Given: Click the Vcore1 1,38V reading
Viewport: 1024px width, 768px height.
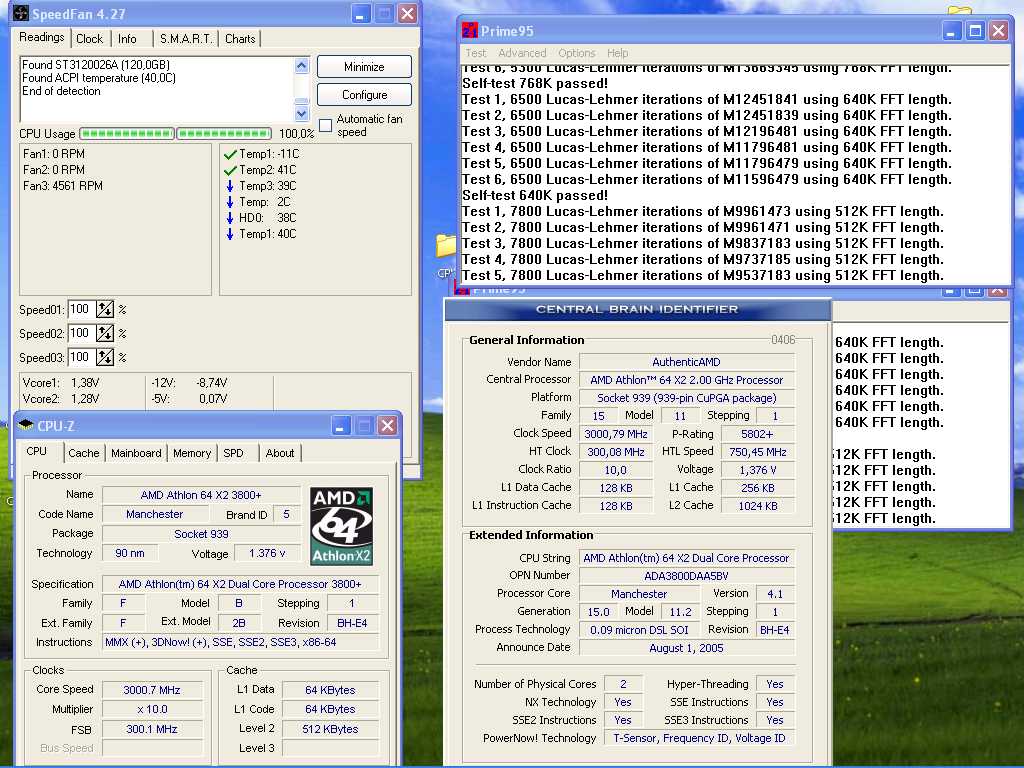Looking at the screenshot, I should pos(61,383).
